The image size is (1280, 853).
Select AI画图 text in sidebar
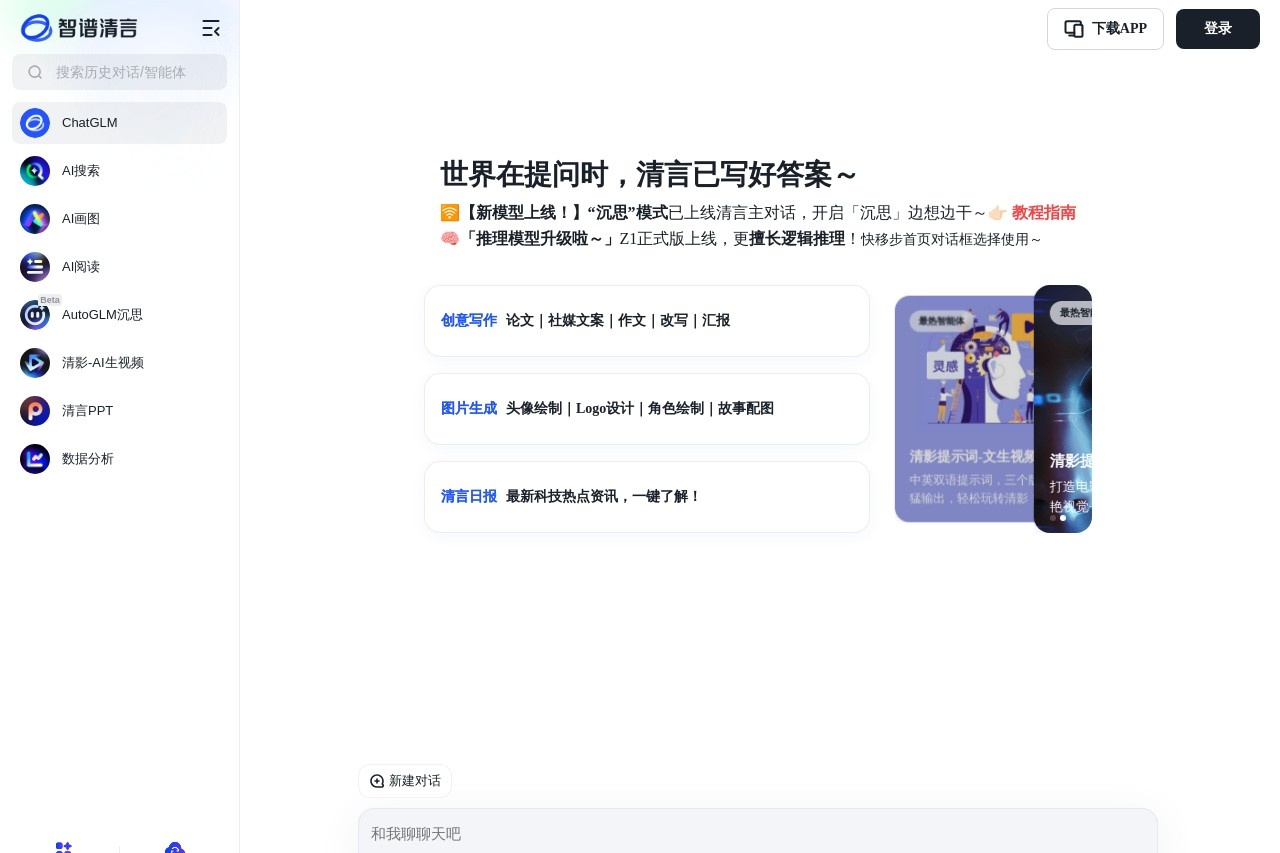pos(81,219)
